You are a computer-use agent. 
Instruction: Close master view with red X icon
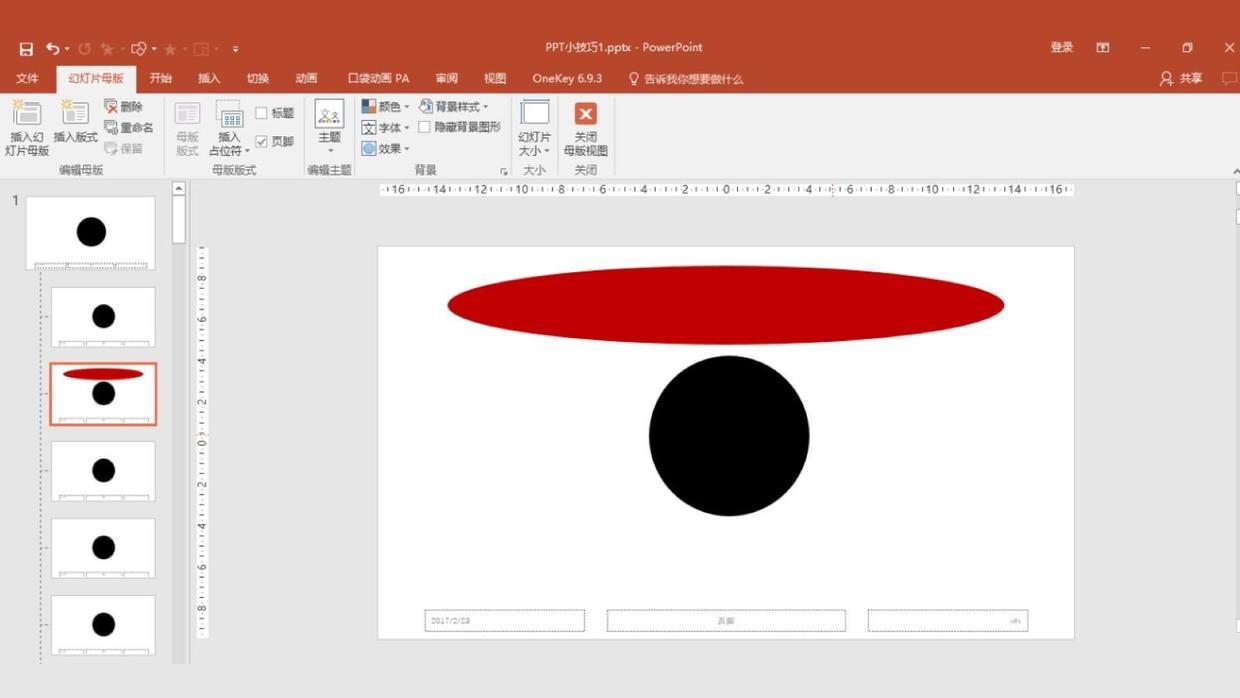[586, 114]
